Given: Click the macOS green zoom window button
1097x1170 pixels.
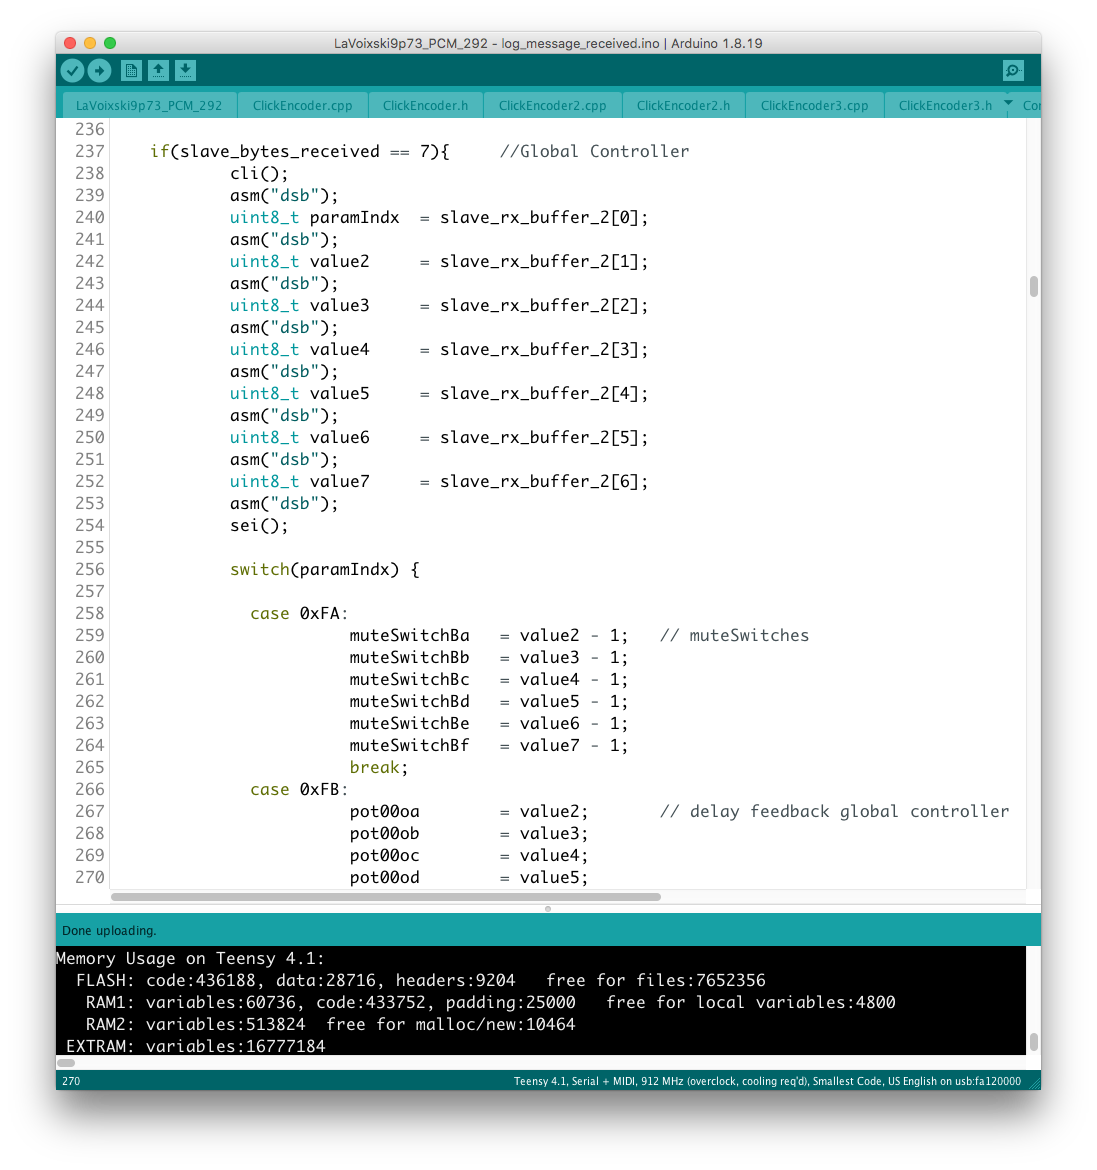Looking at the screenshot, I should (110, 43).
